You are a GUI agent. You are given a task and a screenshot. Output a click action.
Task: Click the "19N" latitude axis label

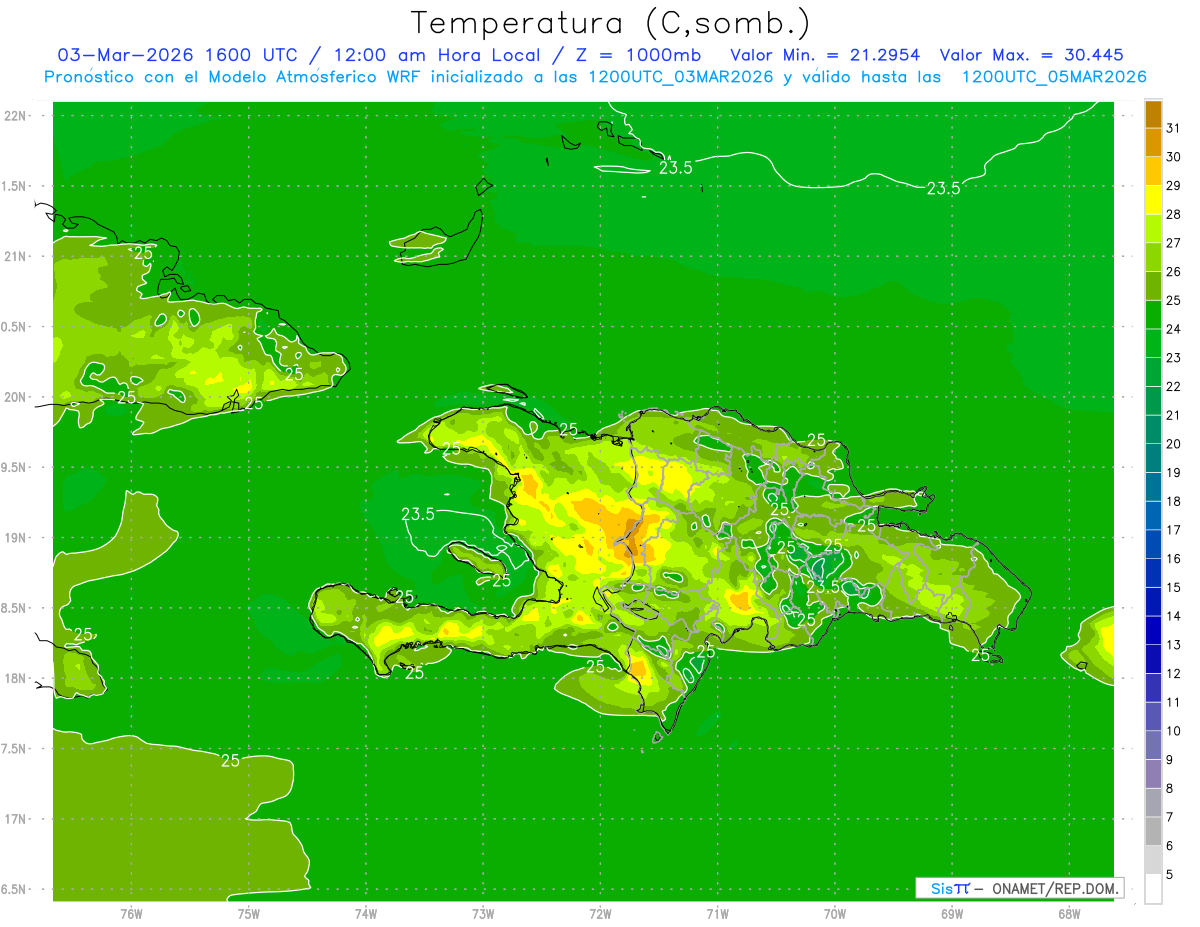coord(15,538)
